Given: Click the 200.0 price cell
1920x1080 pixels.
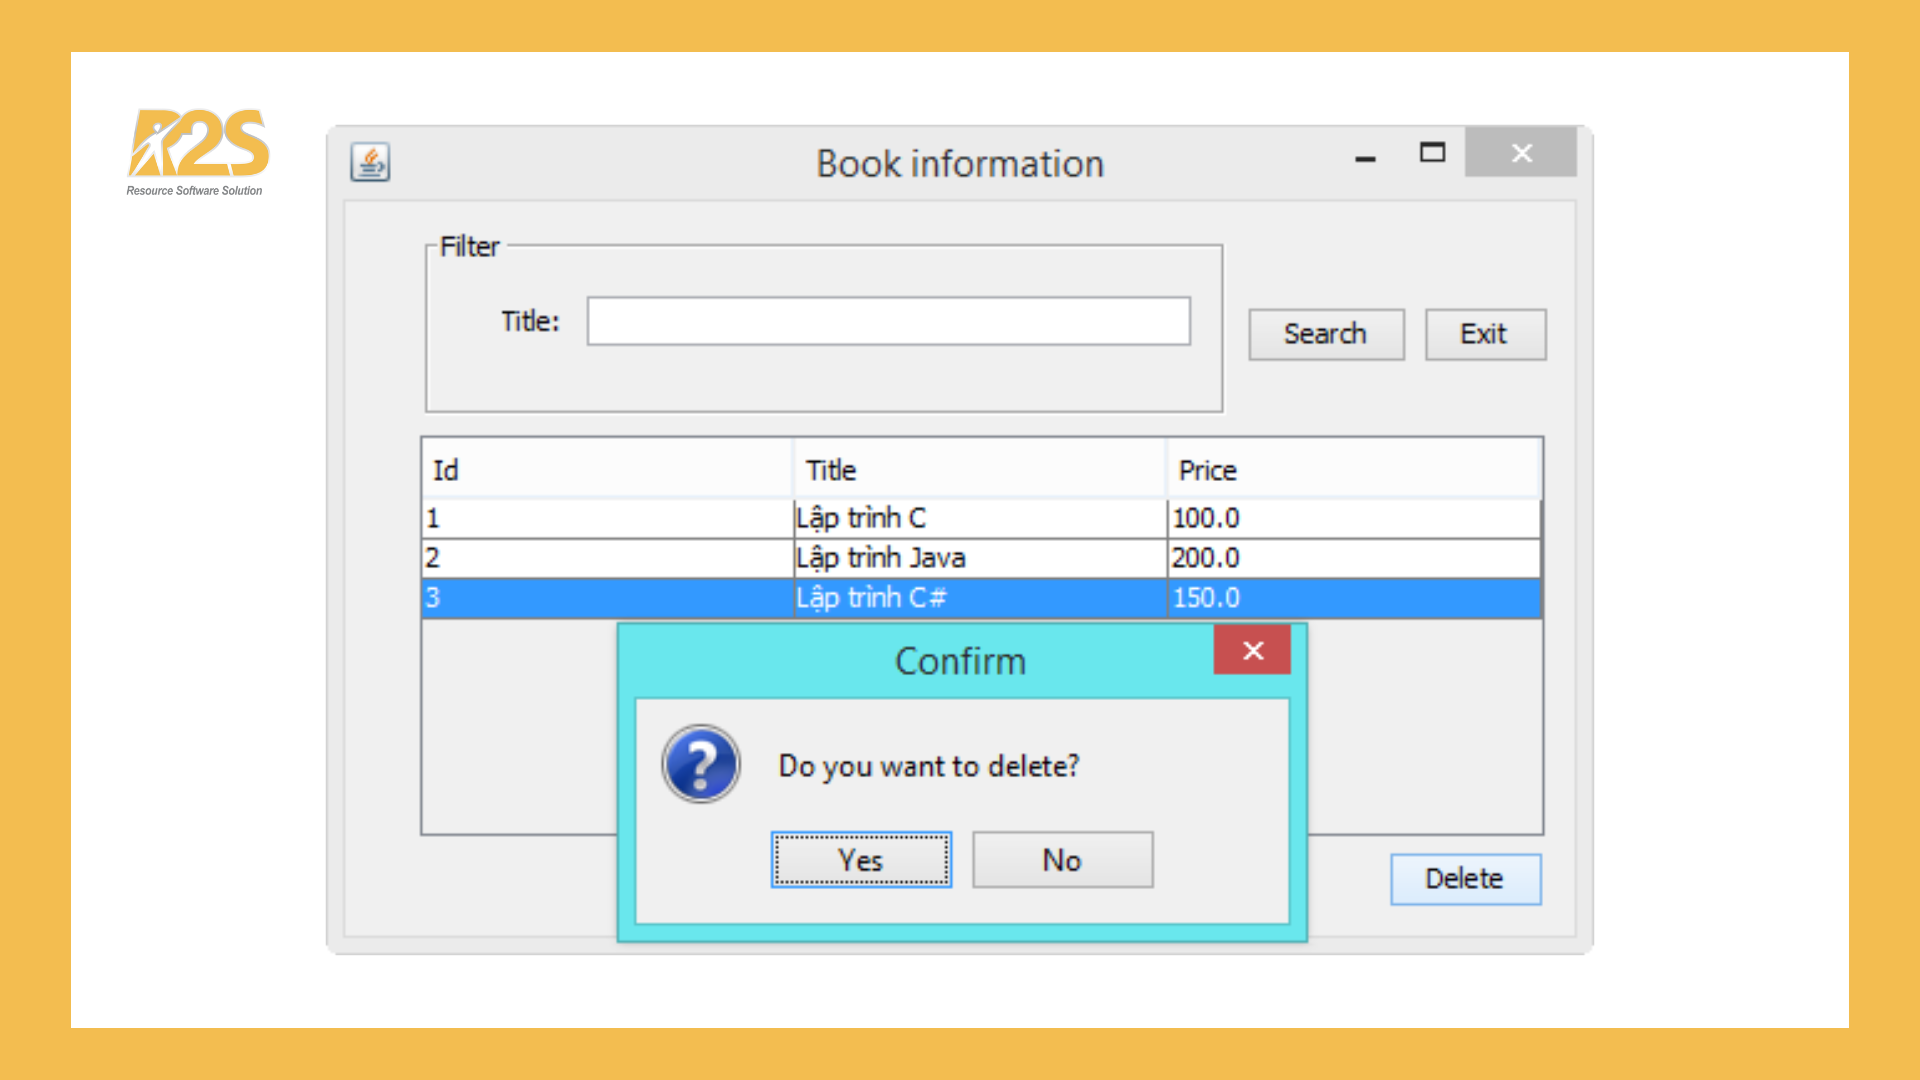Looking at the screenshot, I should click(1206, 558).
